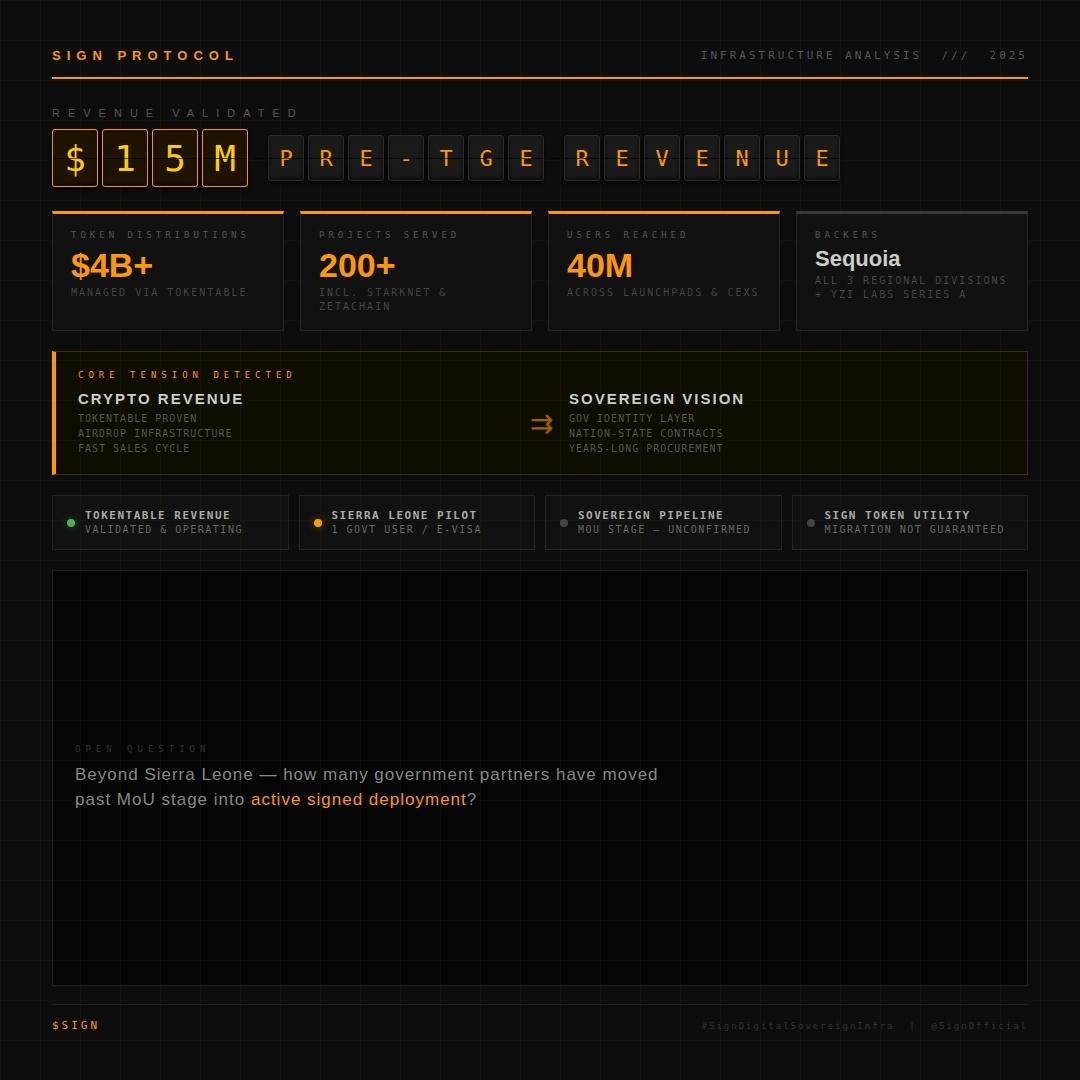Screen dimensions: 1080x1080
Task: Open the Token Distributions $4B+ card
Action: 168,271
